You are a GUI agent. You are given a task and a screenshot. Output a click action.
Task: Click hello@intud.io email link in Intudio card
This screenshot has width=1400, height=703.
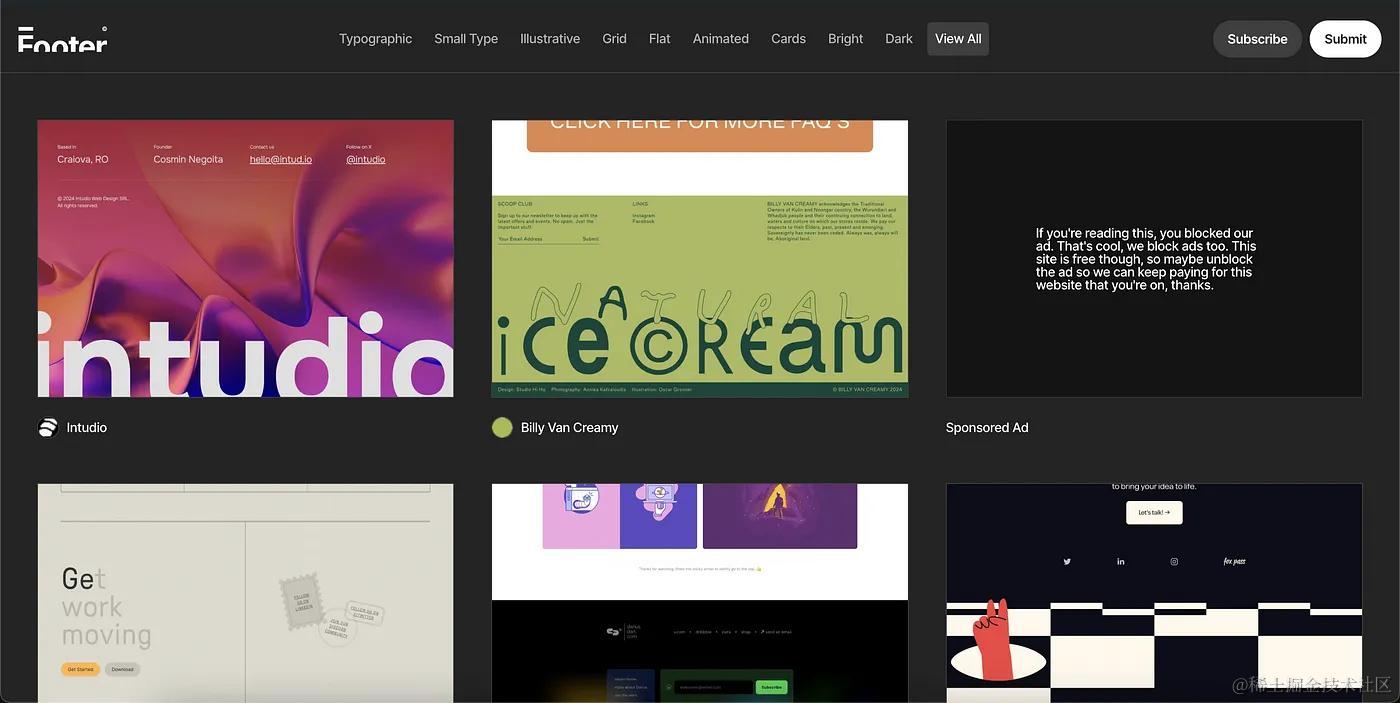pyautogui.click(x=281, y=159)
